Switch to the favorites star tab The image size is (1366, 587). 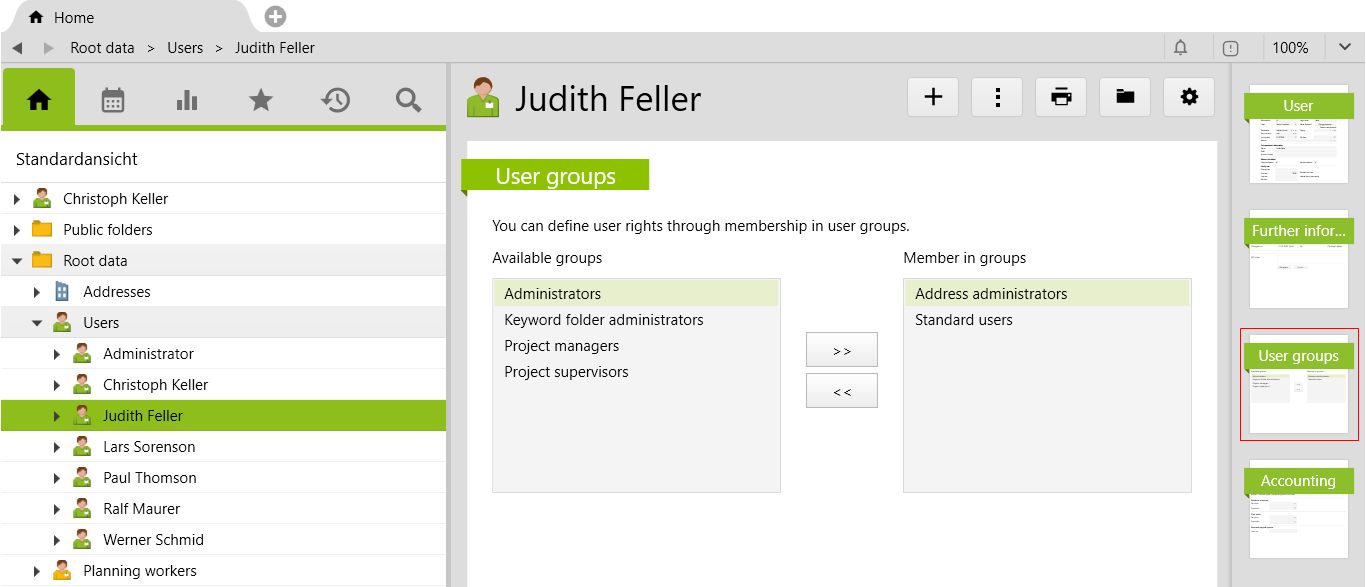261,99
